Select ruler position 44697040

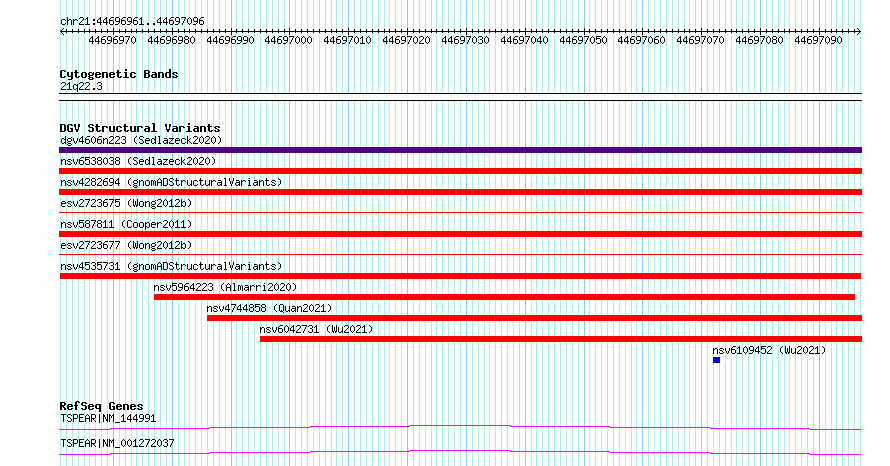pos(524,40)
